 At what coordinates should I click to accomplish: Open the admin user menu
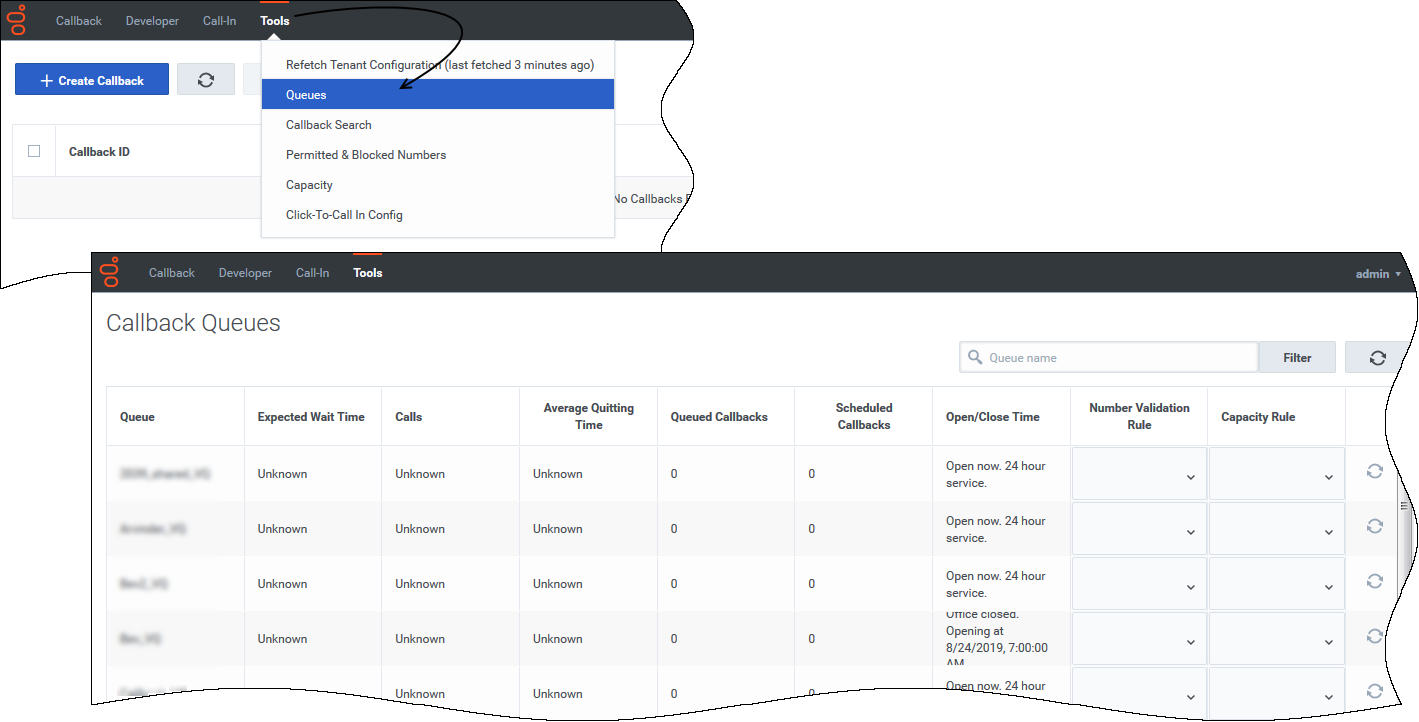pos(1377,274)
